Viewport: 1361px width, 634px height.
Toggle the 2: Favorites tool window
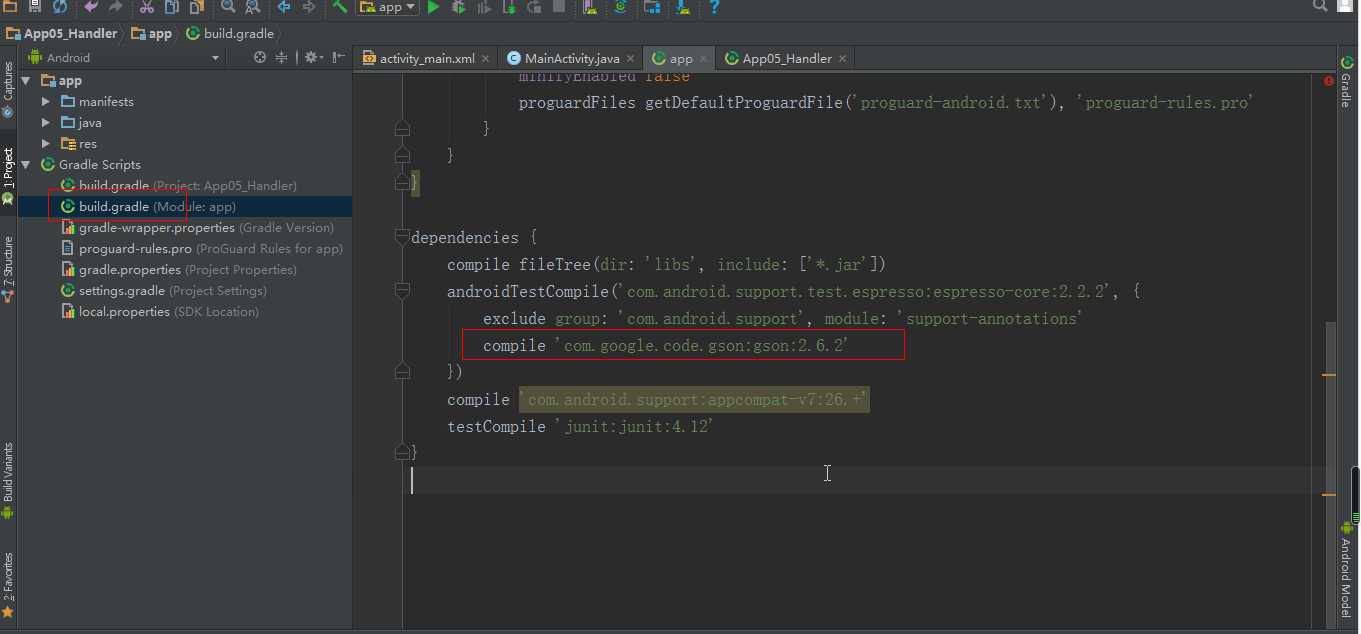[x=8, y=584]
